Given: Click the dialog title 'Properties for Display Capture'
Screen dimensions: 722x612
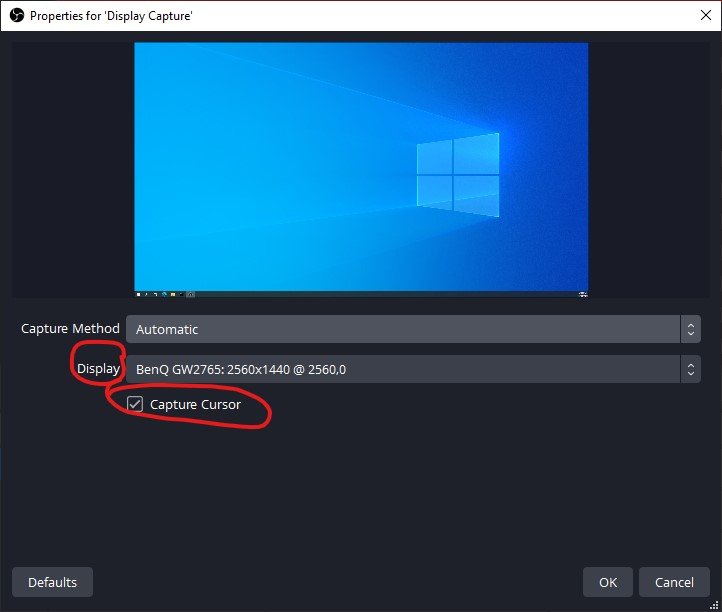Looking at the screenshot, I should [111, 16].
